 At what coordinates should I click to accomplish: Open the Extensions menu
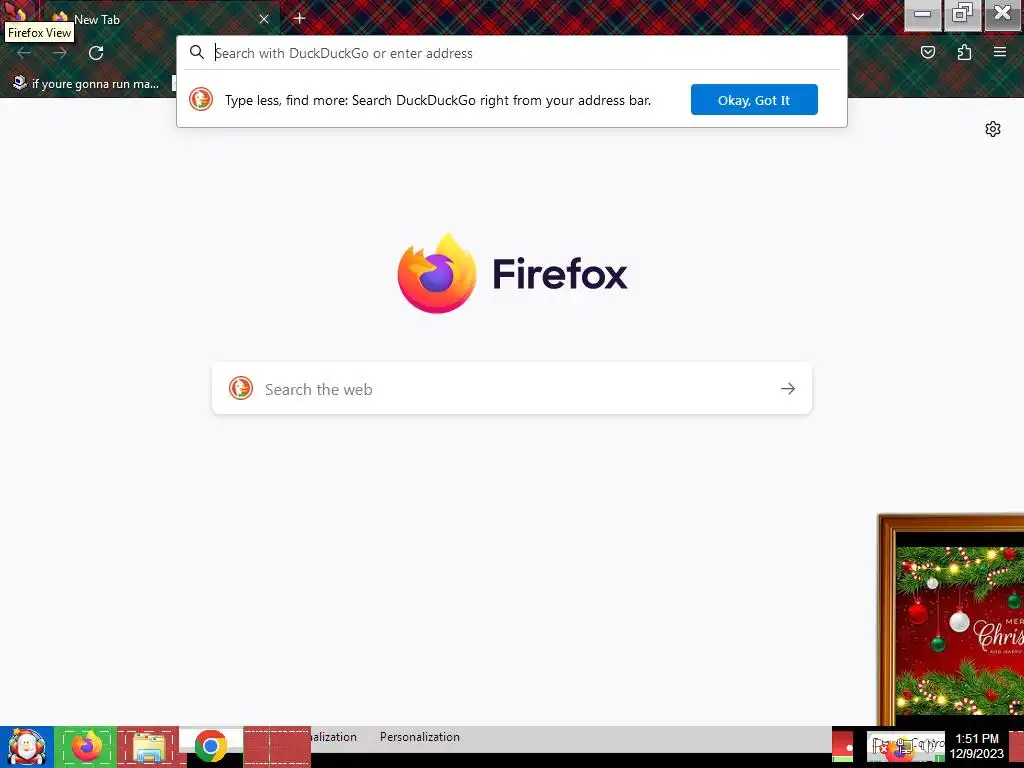tap(964, 52)
